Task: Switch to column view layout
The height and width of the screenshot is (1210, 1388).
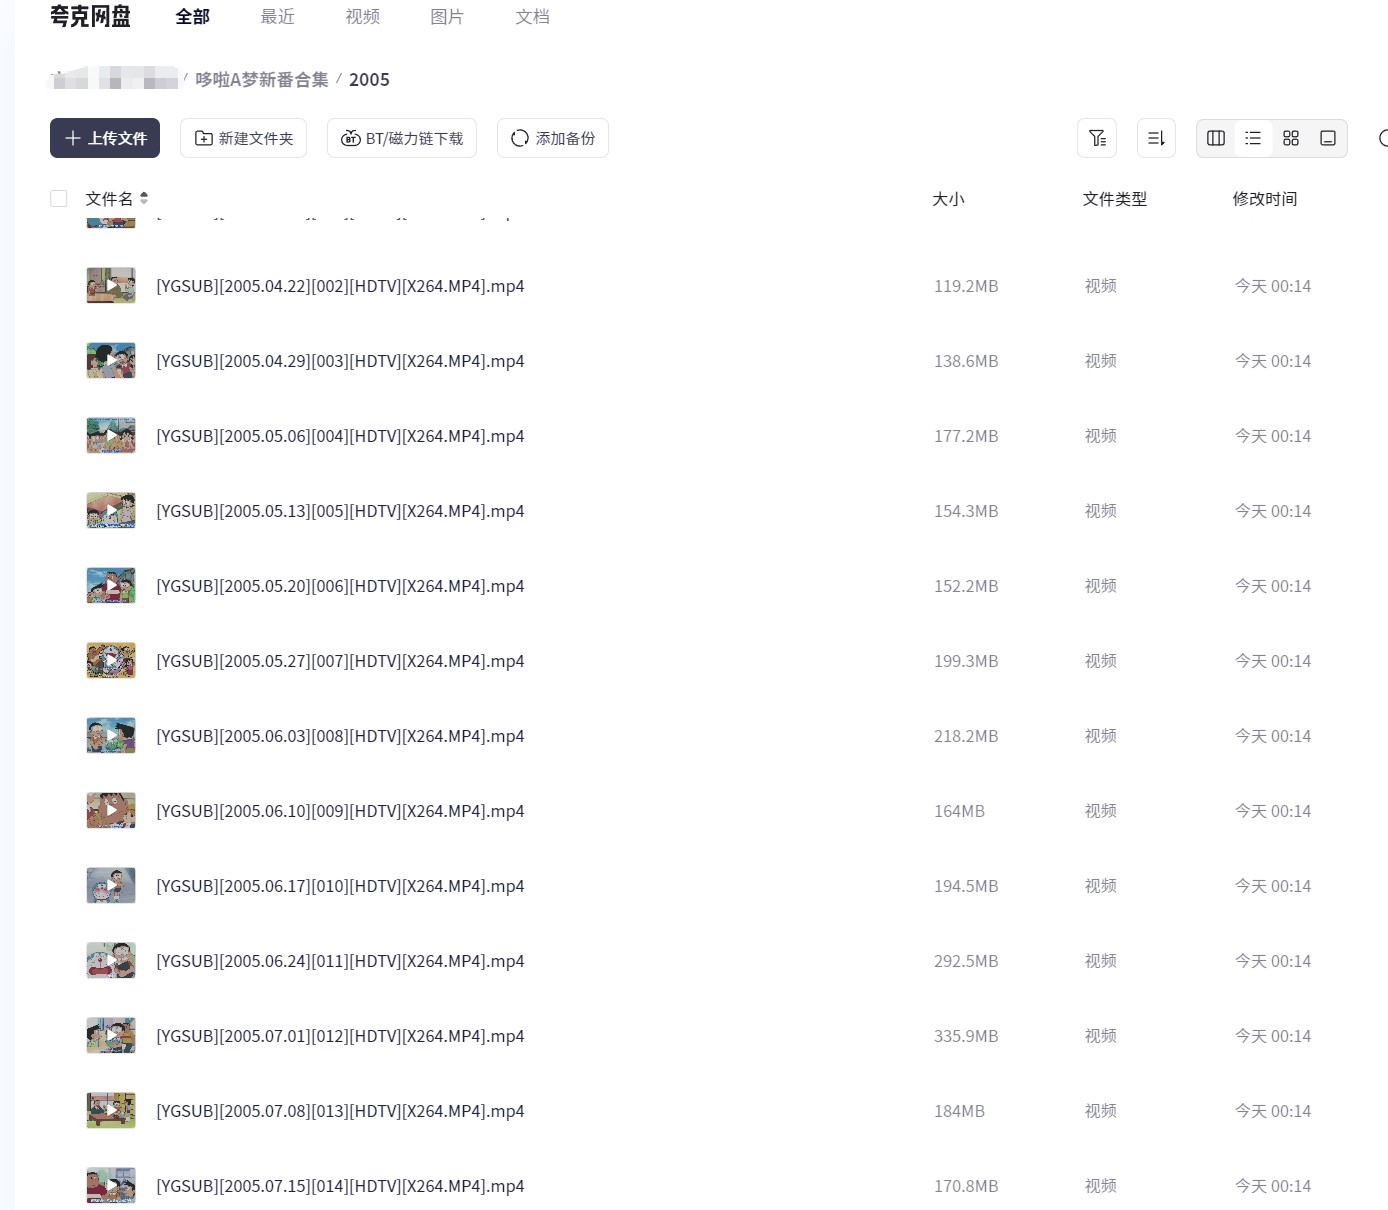Action: coord(1216,138)
